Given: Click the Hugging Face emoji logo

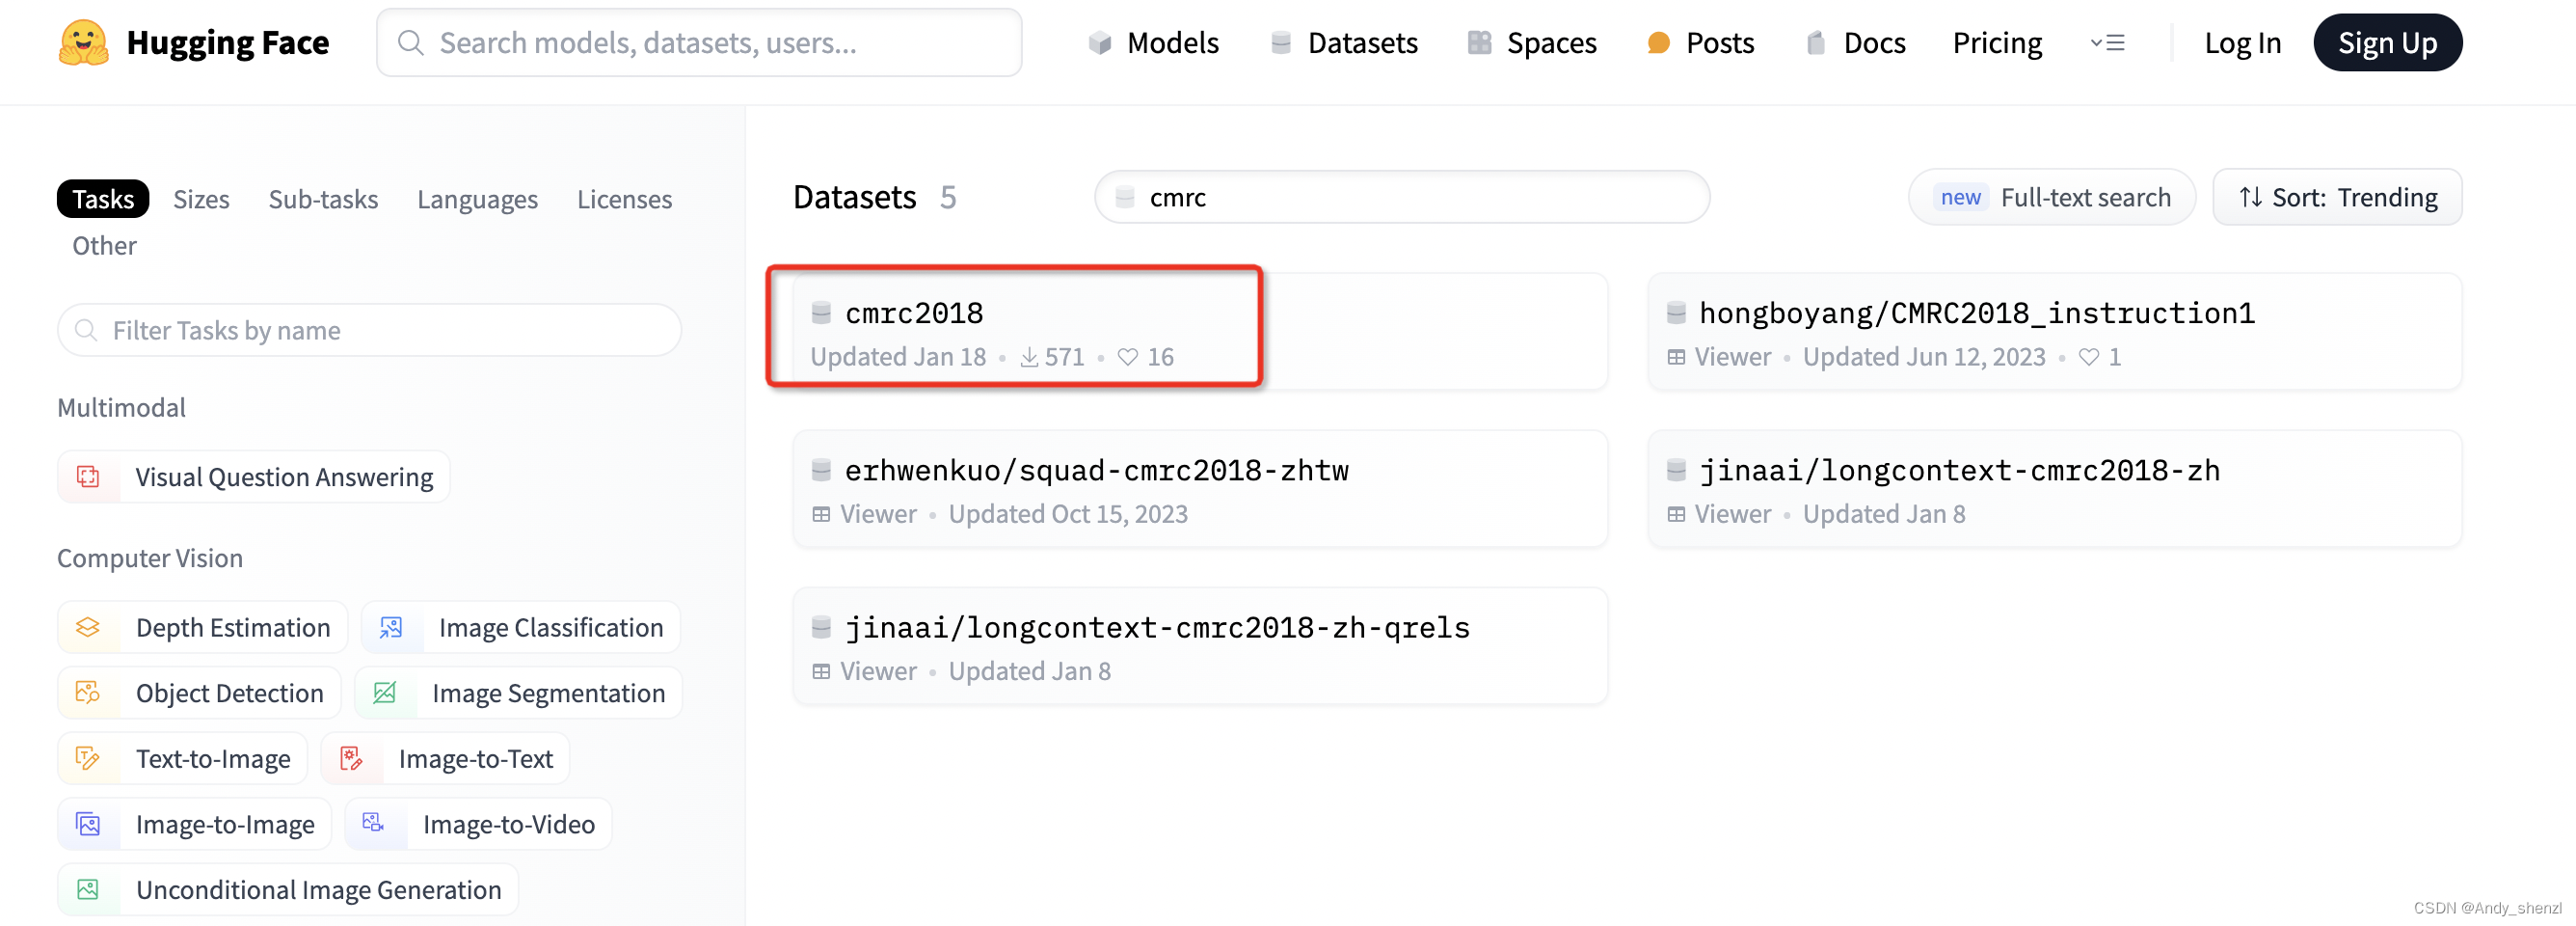Looking at the screenshot, I should point(83,43).
